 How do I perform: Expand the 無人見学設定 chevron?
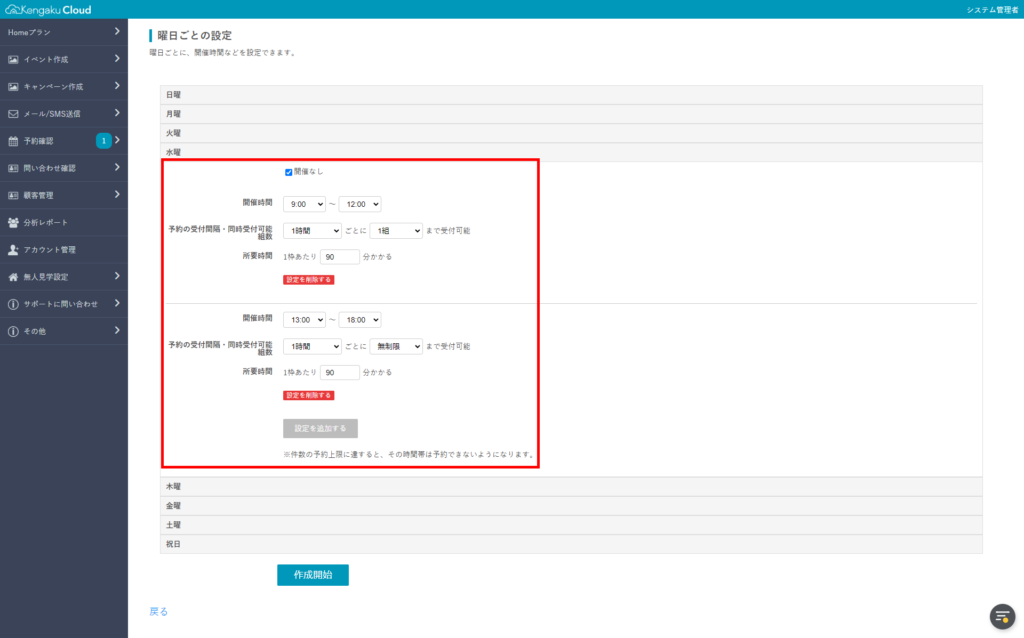117,276
